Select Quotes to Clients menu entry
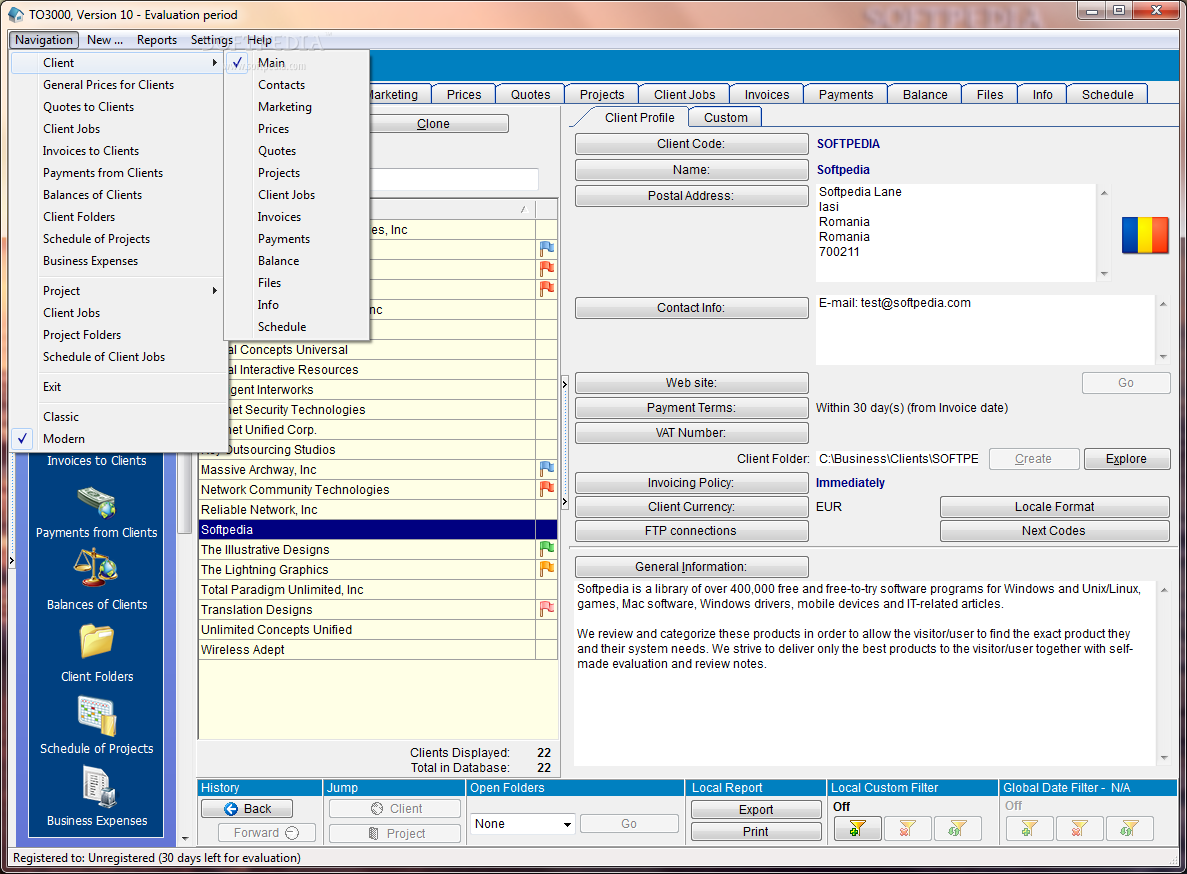This screenshot has height=874, width=1187. pyautogui.click(x=89, y=107)
